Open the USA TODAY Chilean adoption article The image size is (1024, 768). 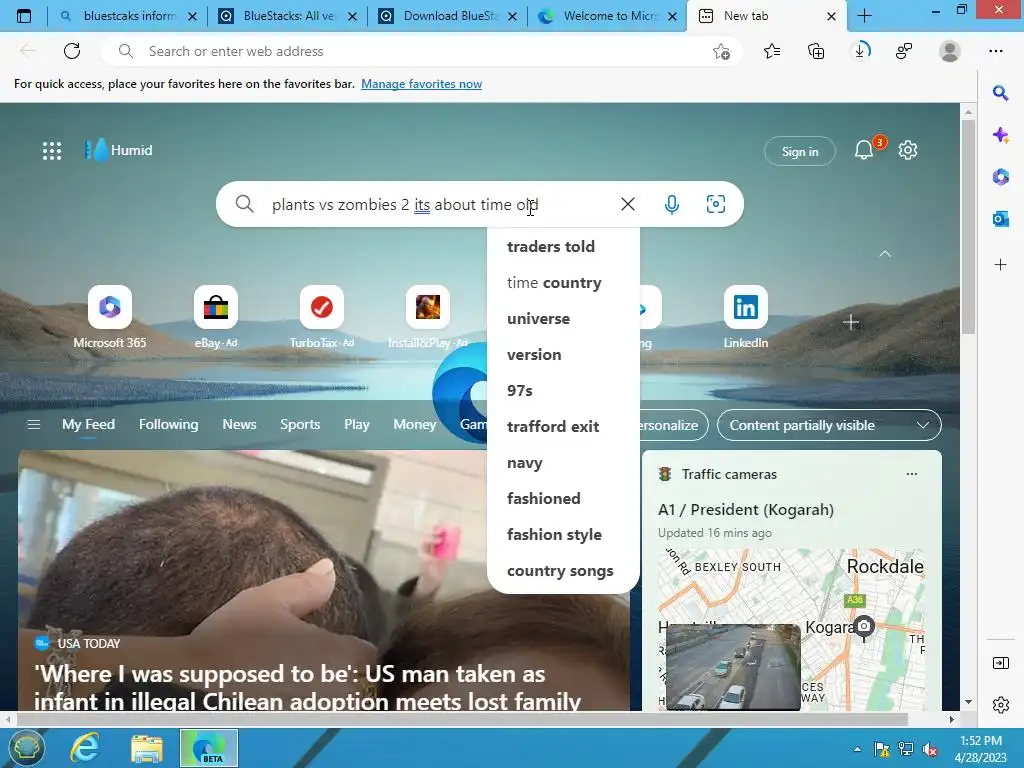[x=307, y=687]
